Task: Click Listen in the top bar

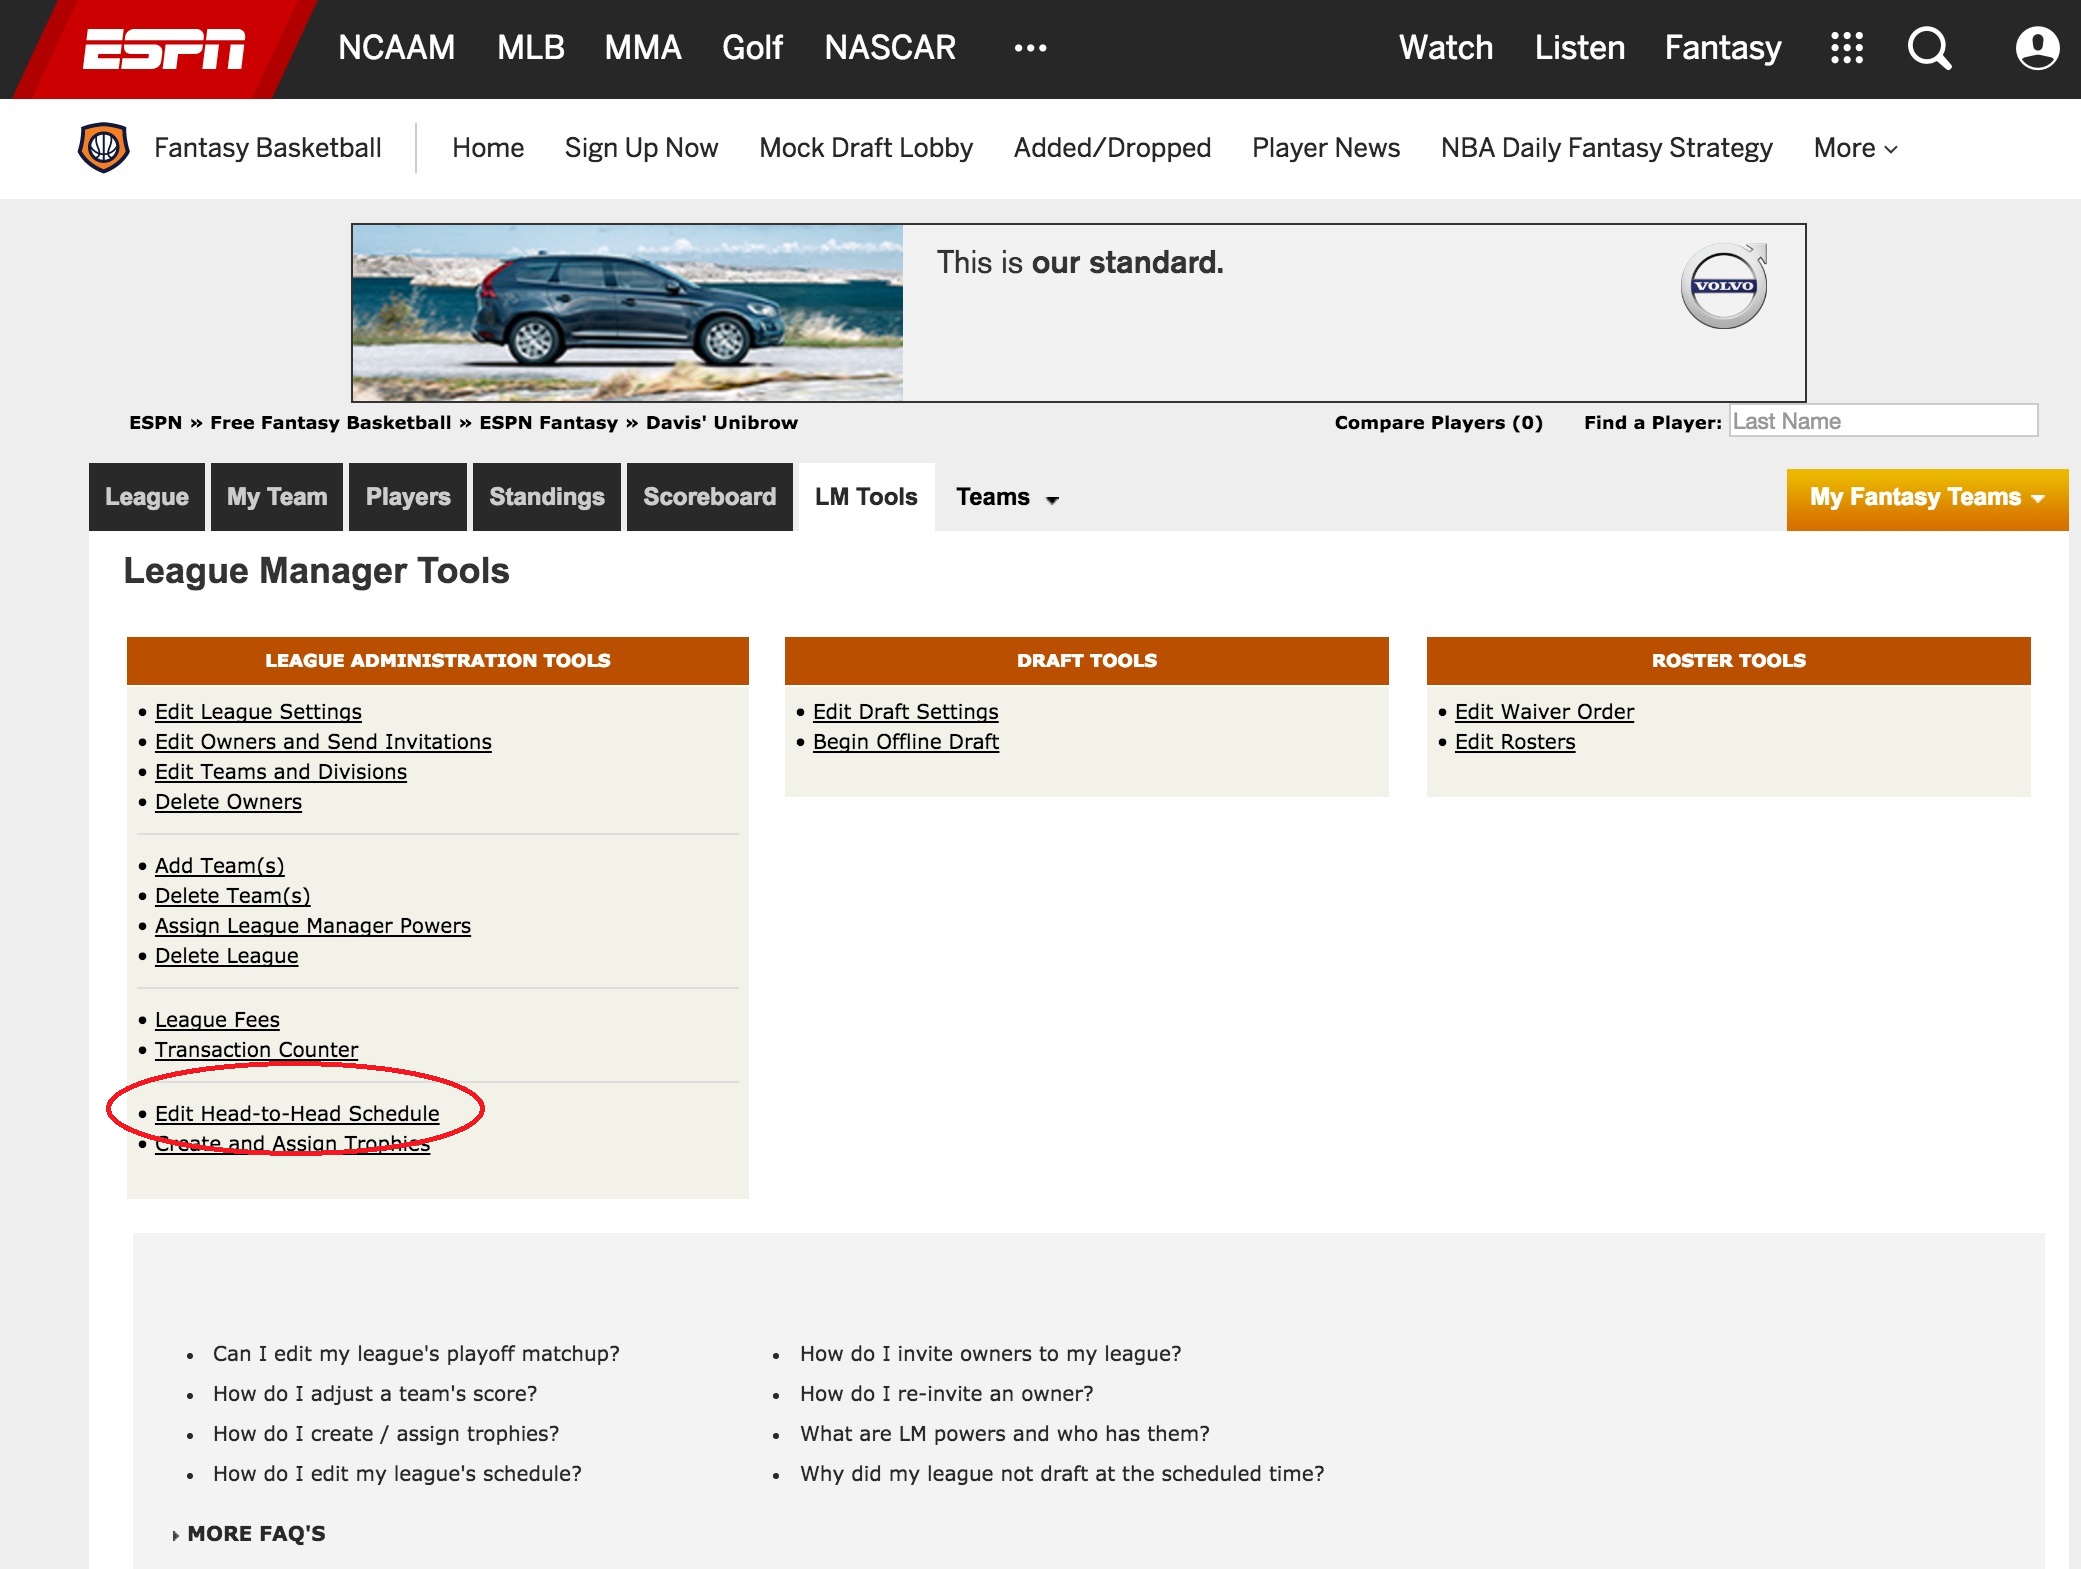Action: tap(1580, 48)
